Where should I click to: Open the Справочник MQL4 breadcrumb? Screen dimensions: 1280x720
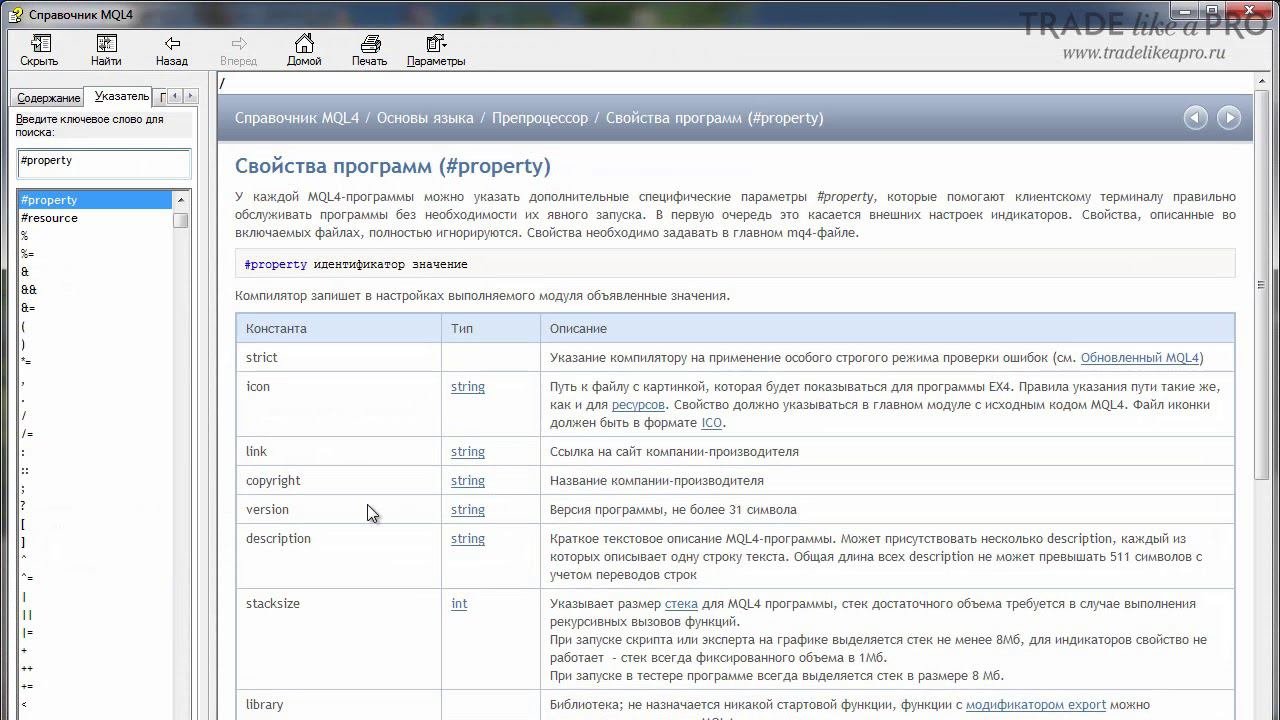pos(297,118)
